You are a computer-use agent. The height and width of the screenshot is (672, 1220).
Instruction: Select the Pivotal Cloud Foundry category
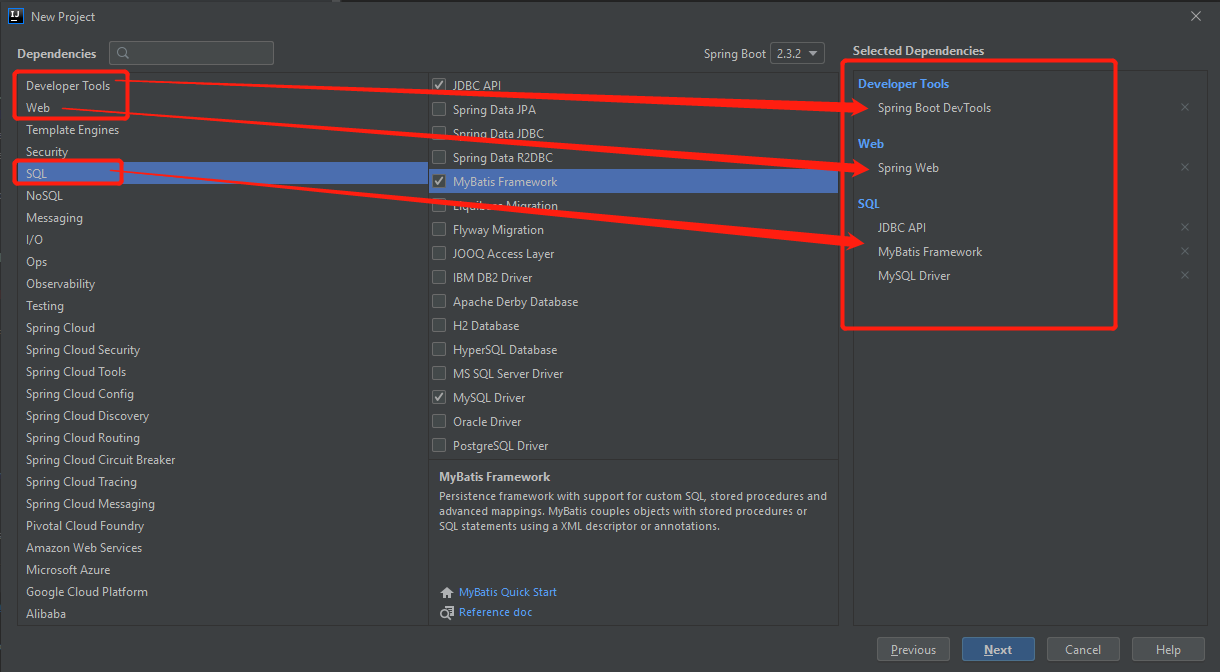point(222,526)
